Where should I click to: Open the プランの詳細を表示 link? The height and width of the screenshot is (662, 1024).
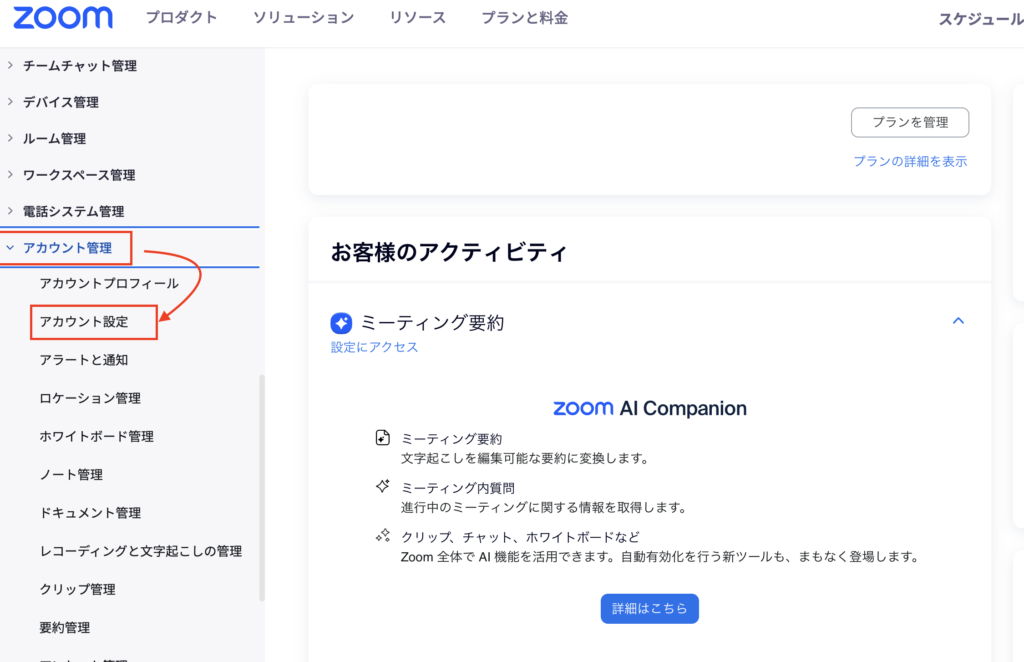coord(910,161)
